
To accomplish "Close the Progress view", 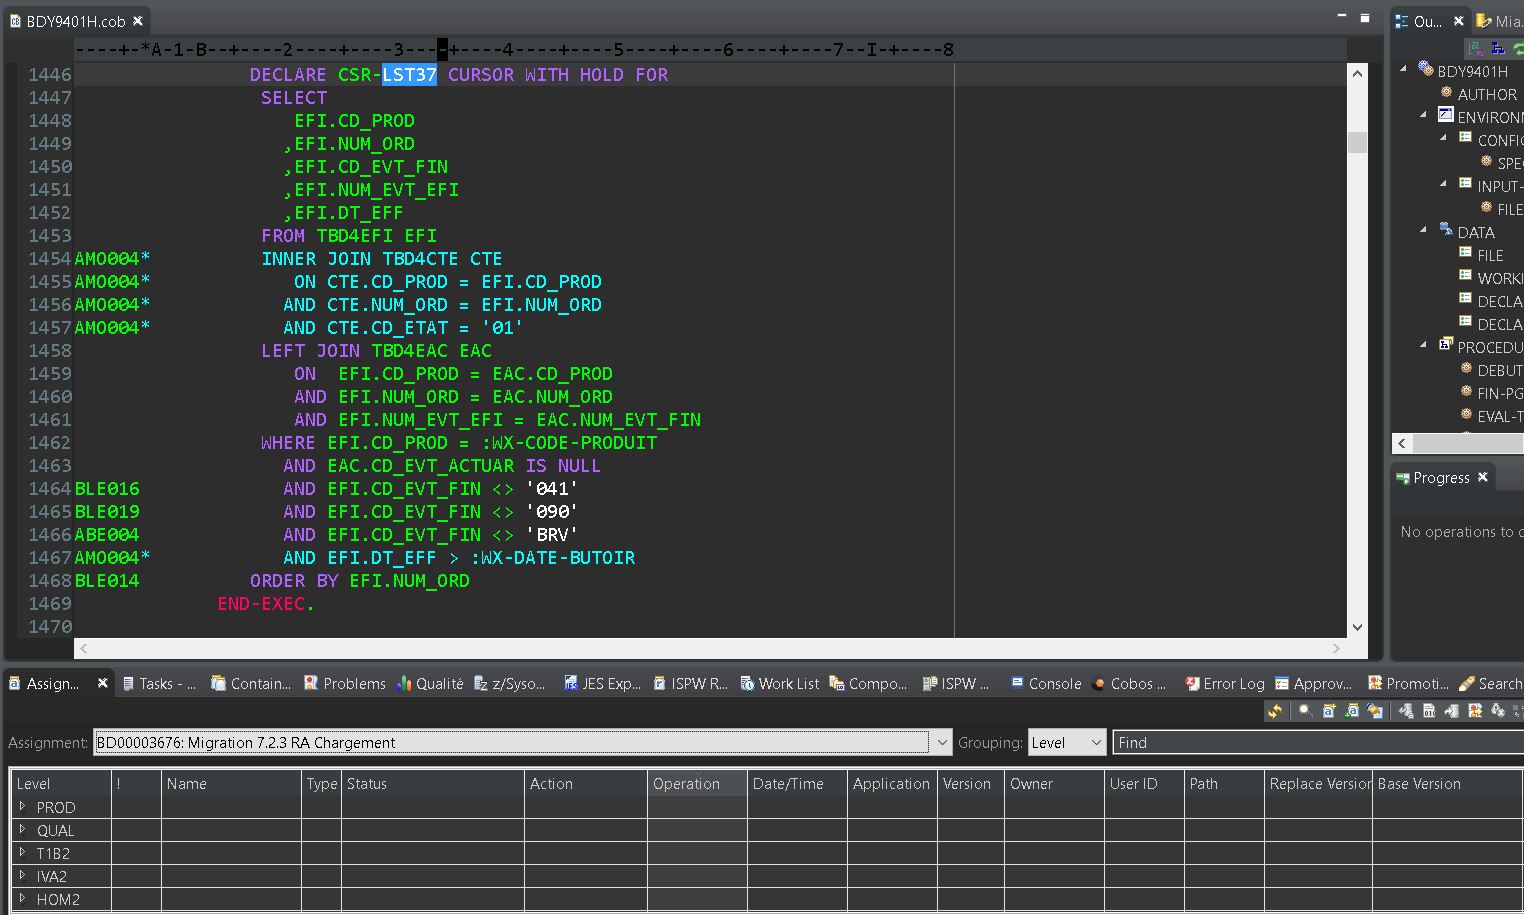I will [x=1483, y=477].
